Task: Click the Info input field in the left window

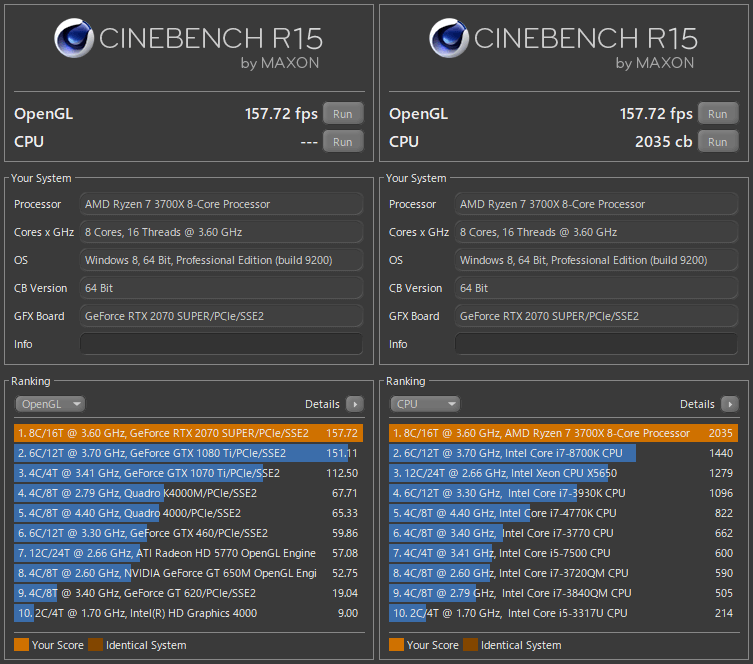Action: 221,344
